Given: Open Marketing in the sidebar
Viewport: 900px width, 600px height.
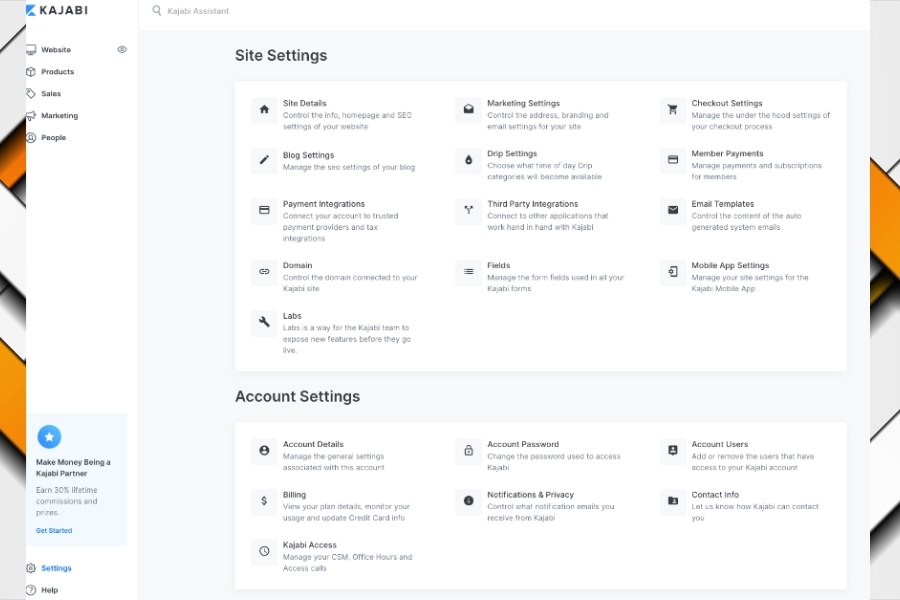Looking at the screenshot, I should (x=59, y=115).
